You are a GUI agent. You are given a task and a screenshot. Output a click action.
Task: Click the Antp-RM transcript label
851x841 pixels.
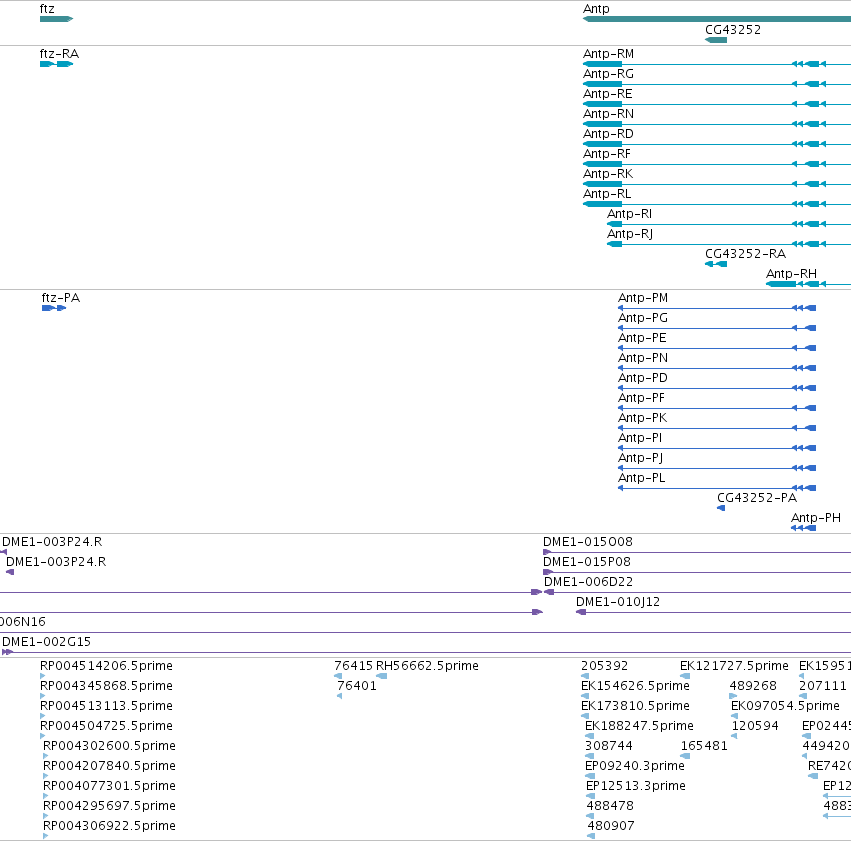click(x=608, y=54)
